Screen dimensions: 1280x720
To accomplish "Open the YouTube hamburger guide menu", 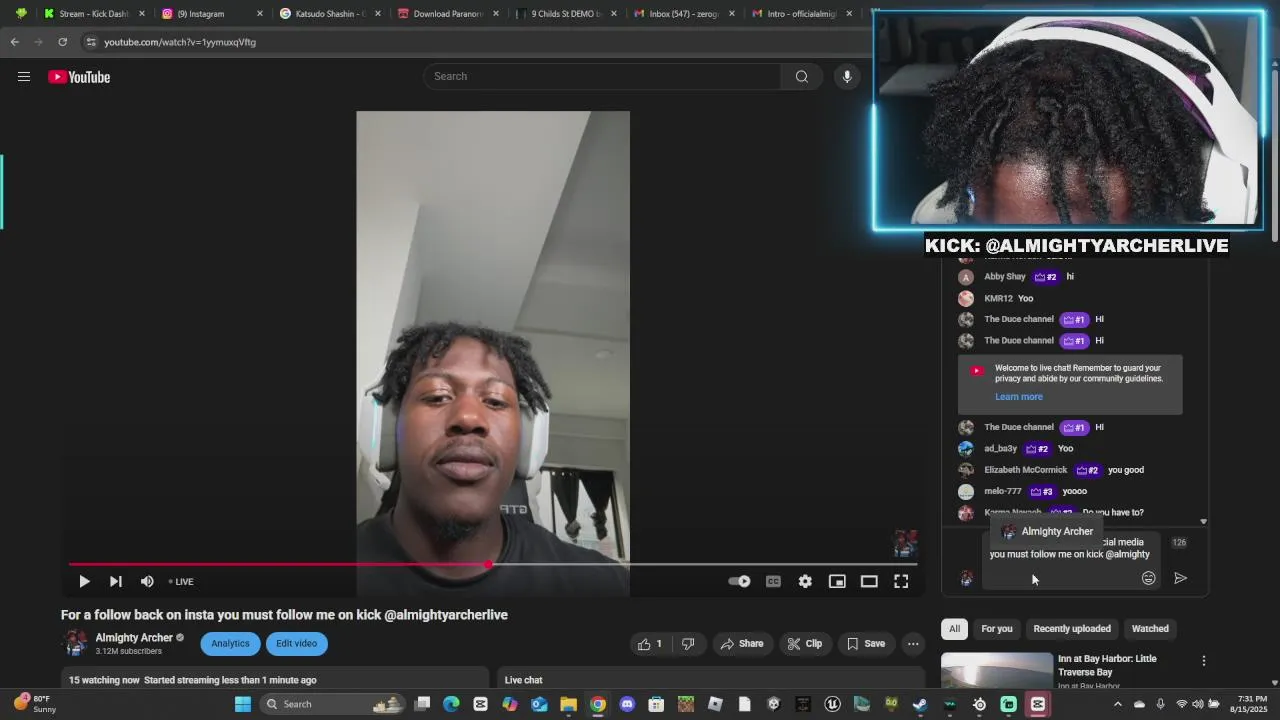I will 24,77.
